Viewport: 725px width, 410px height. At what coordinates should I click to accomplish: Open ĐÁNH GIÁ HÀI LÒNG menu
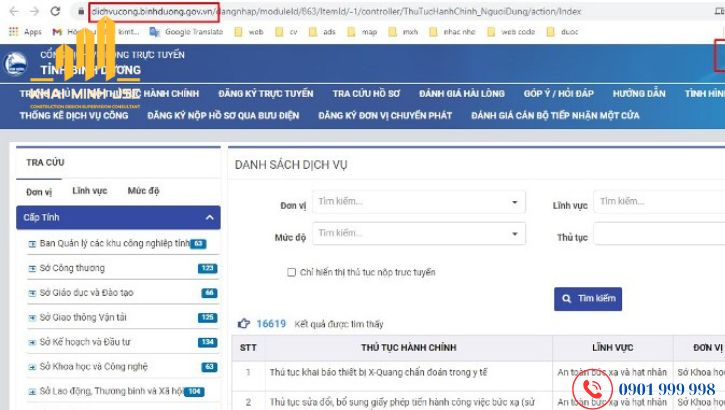462,94
